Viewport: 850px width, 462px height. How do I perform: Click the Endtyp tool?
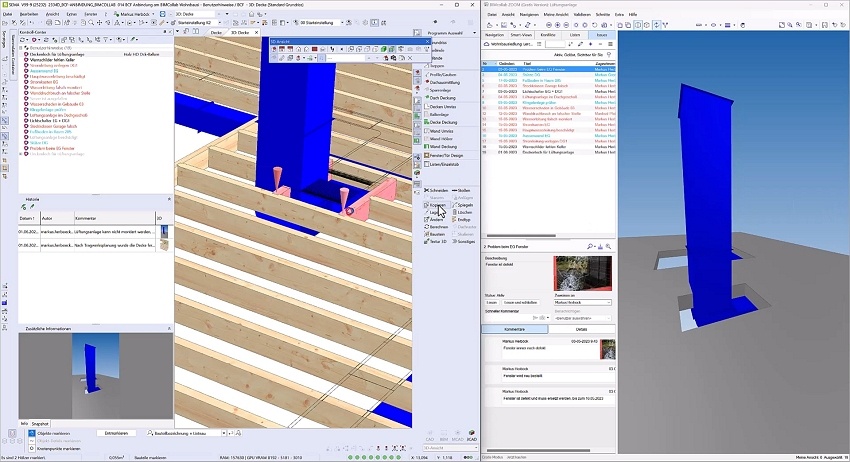pos(461,220)
